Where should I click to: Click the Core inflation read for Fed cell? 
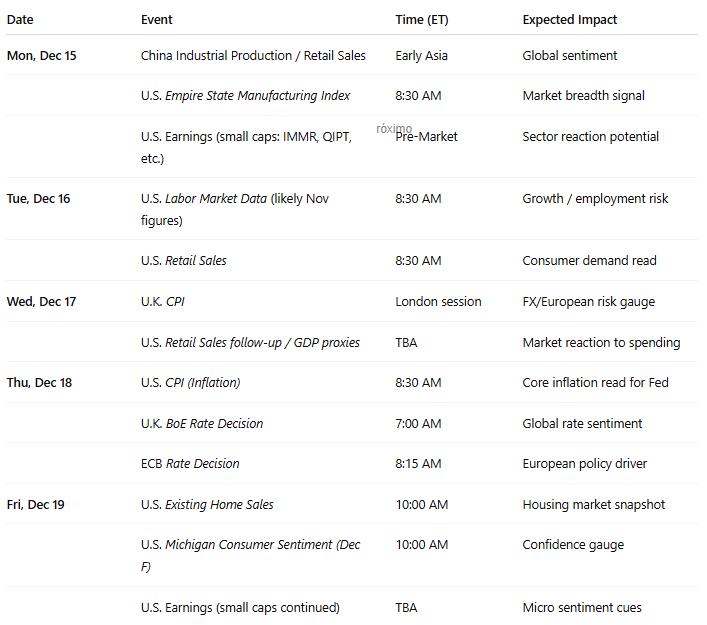[595, 382]
